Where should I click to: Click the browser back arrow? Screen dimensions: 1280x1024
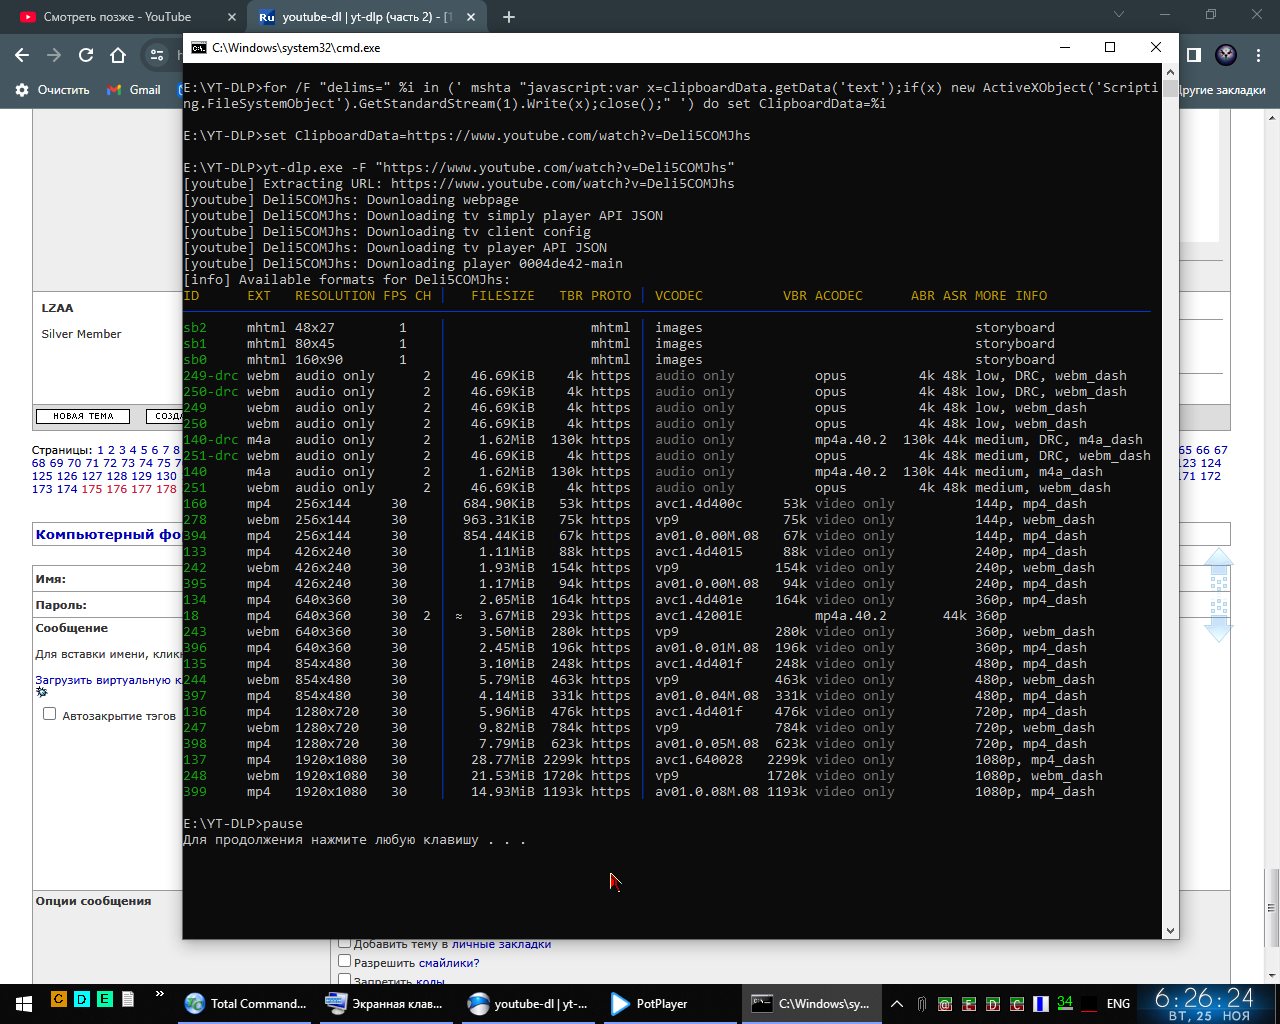(22, 55)
